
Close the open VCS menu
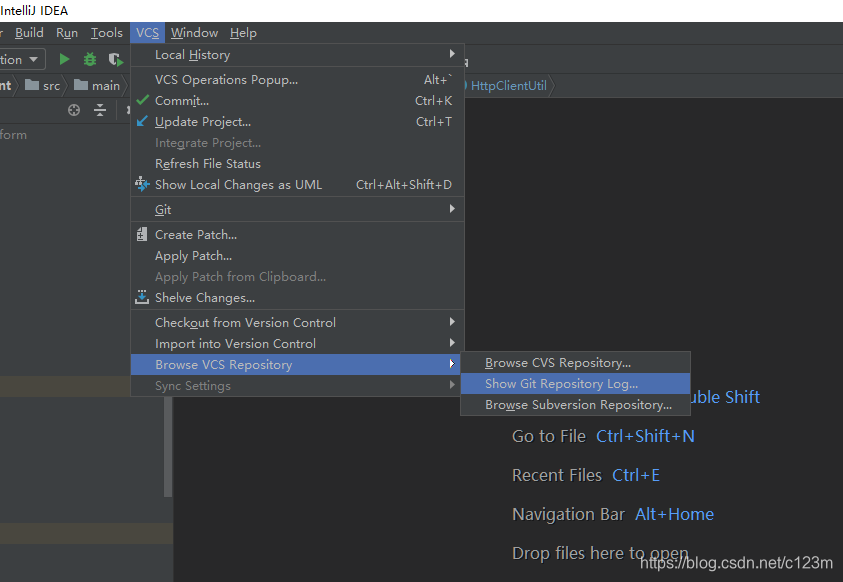[x=147, y=33]
